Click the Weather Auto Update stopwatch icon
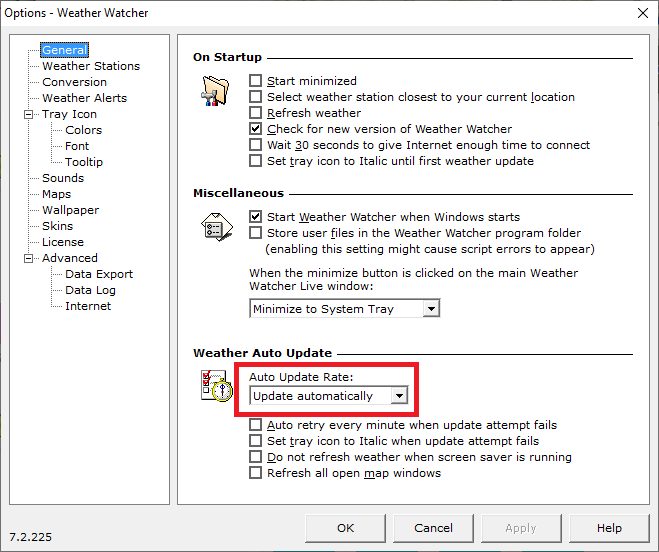 pos(216,386)
